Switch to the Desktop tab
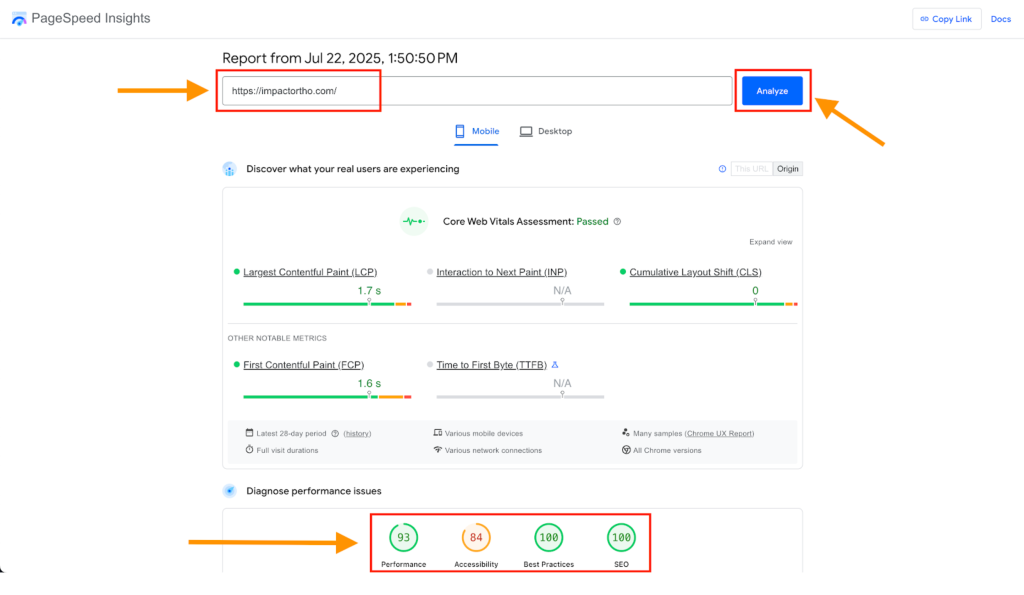The image size is (1024, 595). click(x=546, y=131)
